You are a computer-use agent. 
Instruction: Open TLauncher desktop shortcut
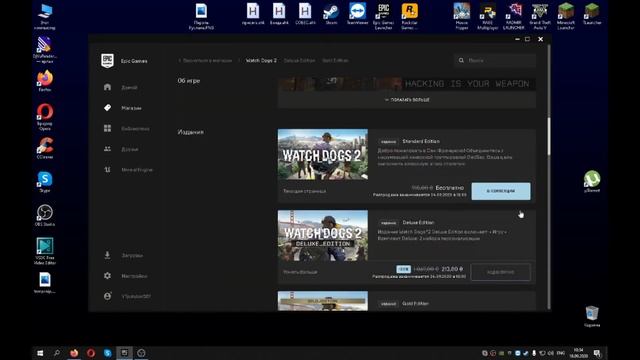coord(592,14)
